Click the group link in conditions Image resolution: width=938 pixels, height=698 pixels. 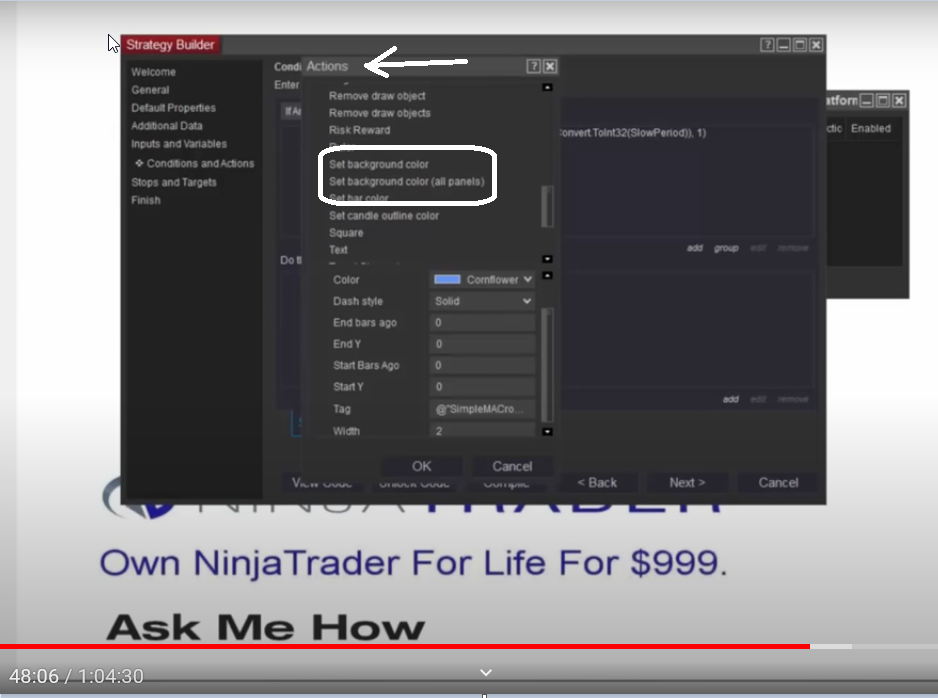coord(726,248)
